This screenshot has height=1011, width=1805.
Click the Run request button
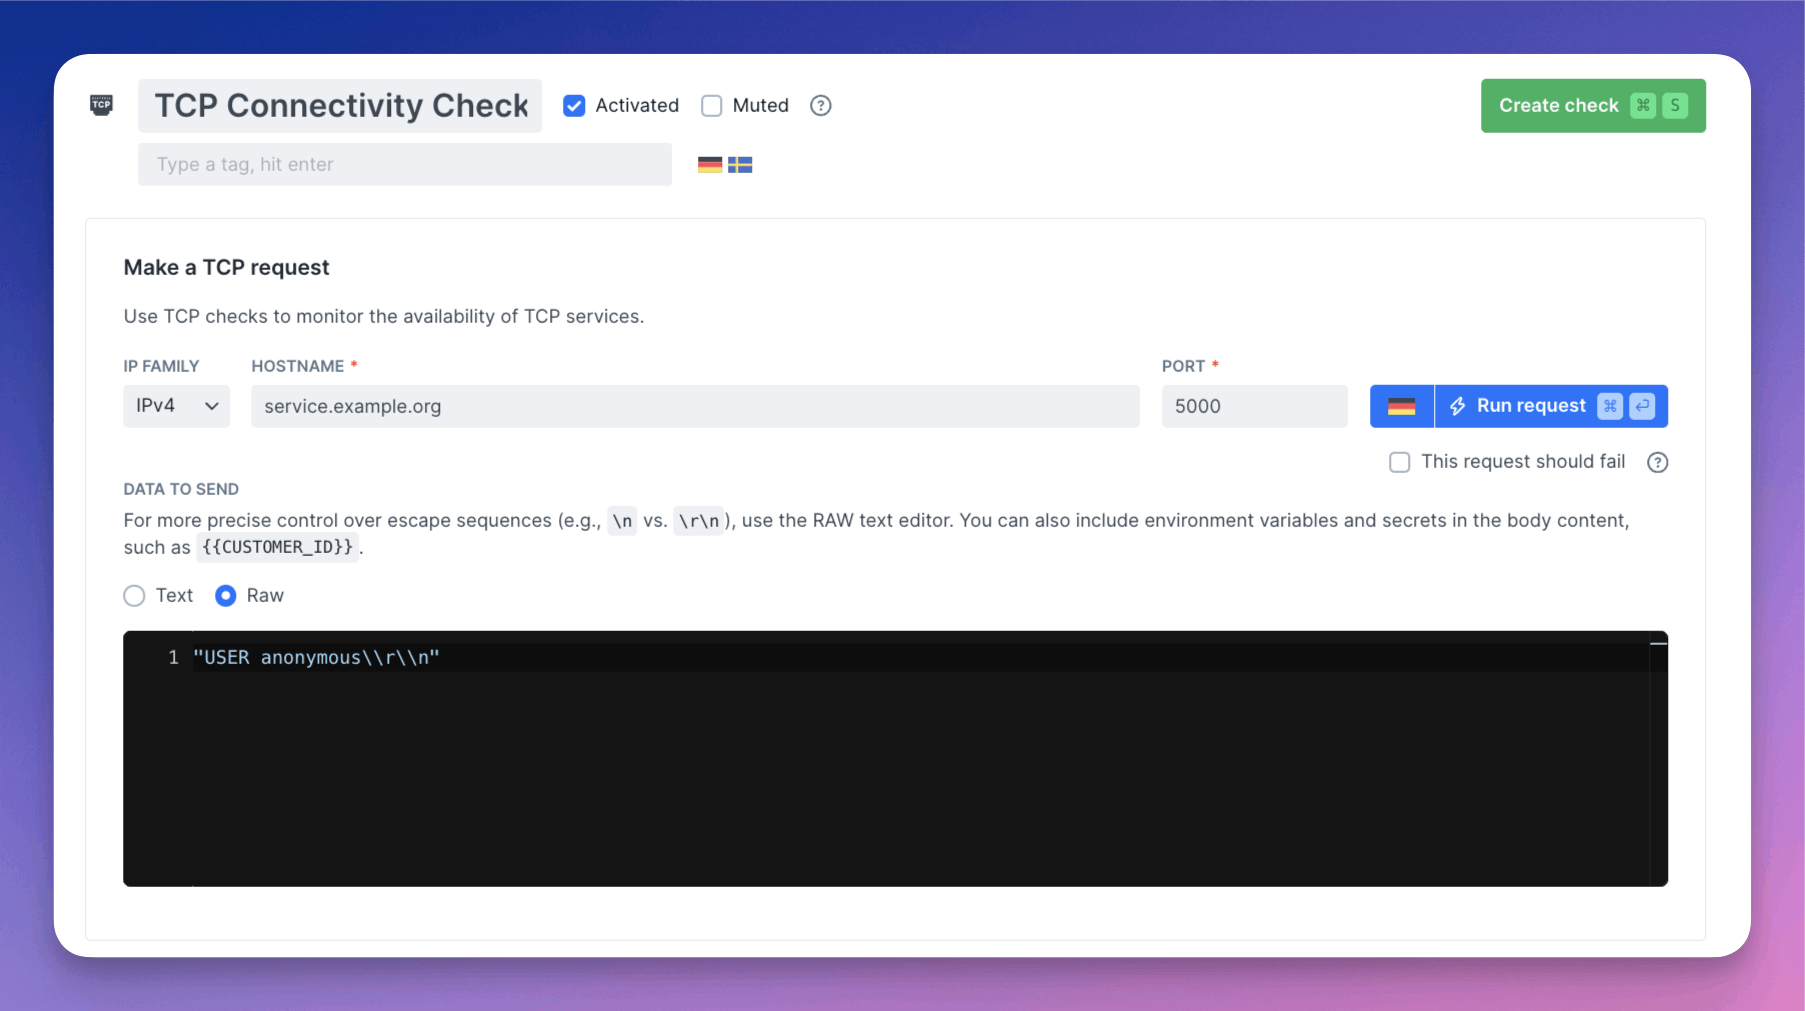(x=1530, y=406)
